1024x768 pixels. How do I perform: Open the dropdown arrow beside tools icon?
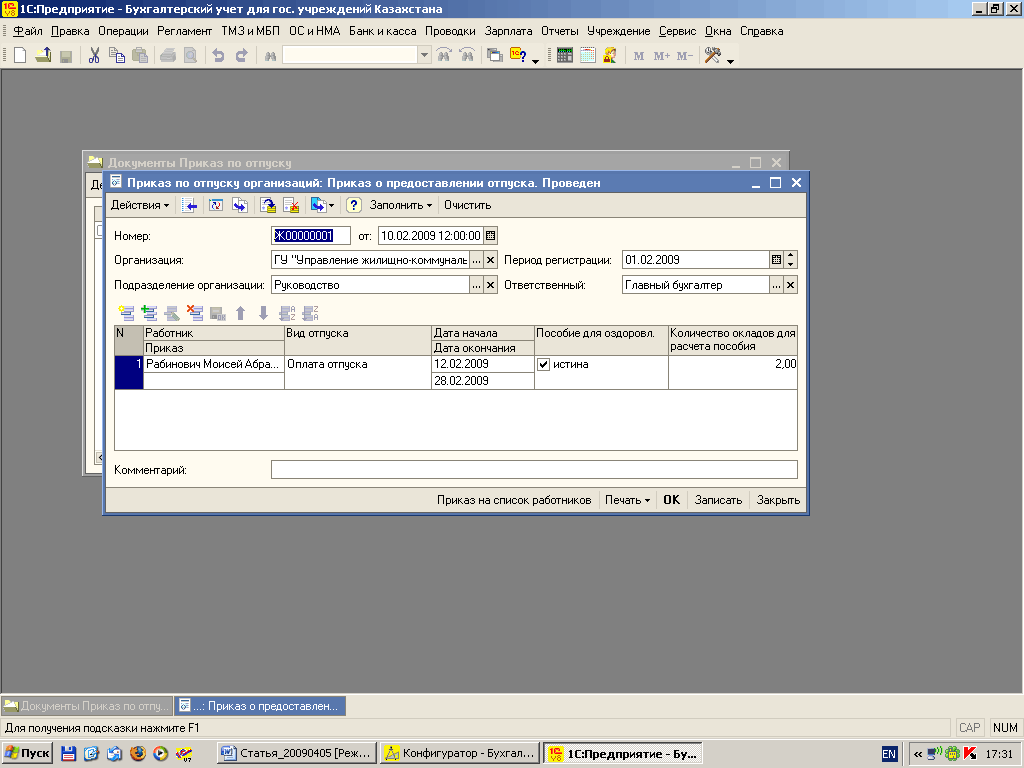tap(730, 61)
